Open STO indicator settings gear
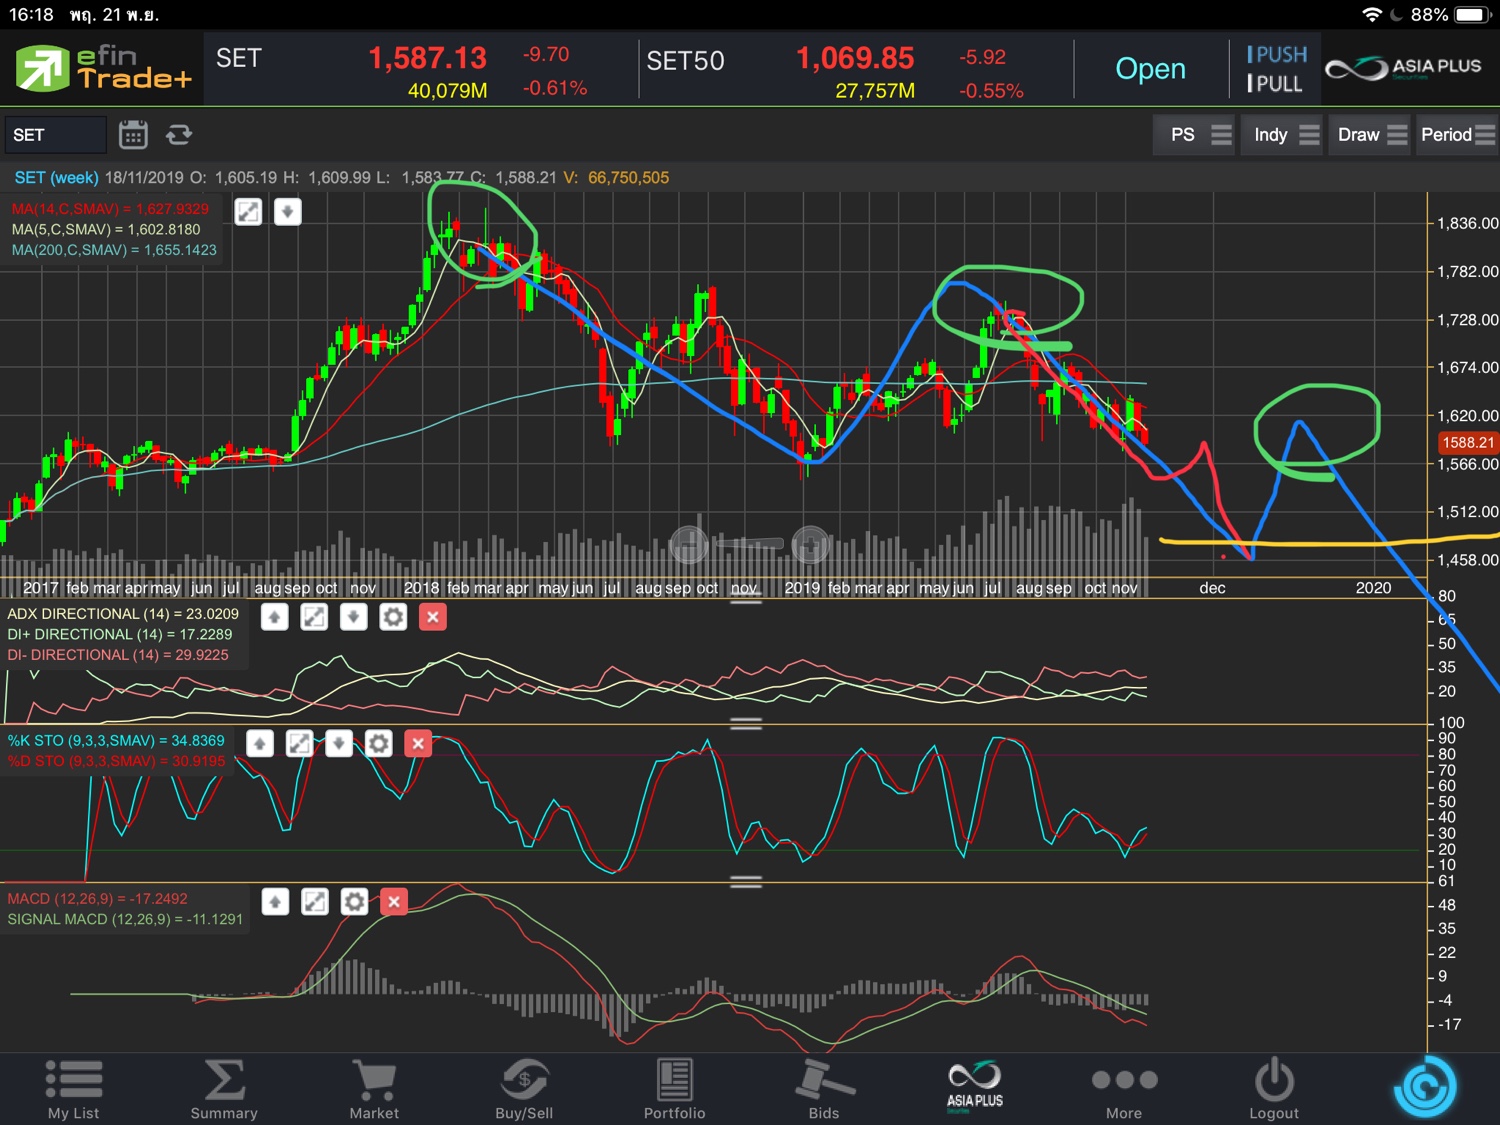Viewport: 1500px width, 1125px height. tap(378, 743)
